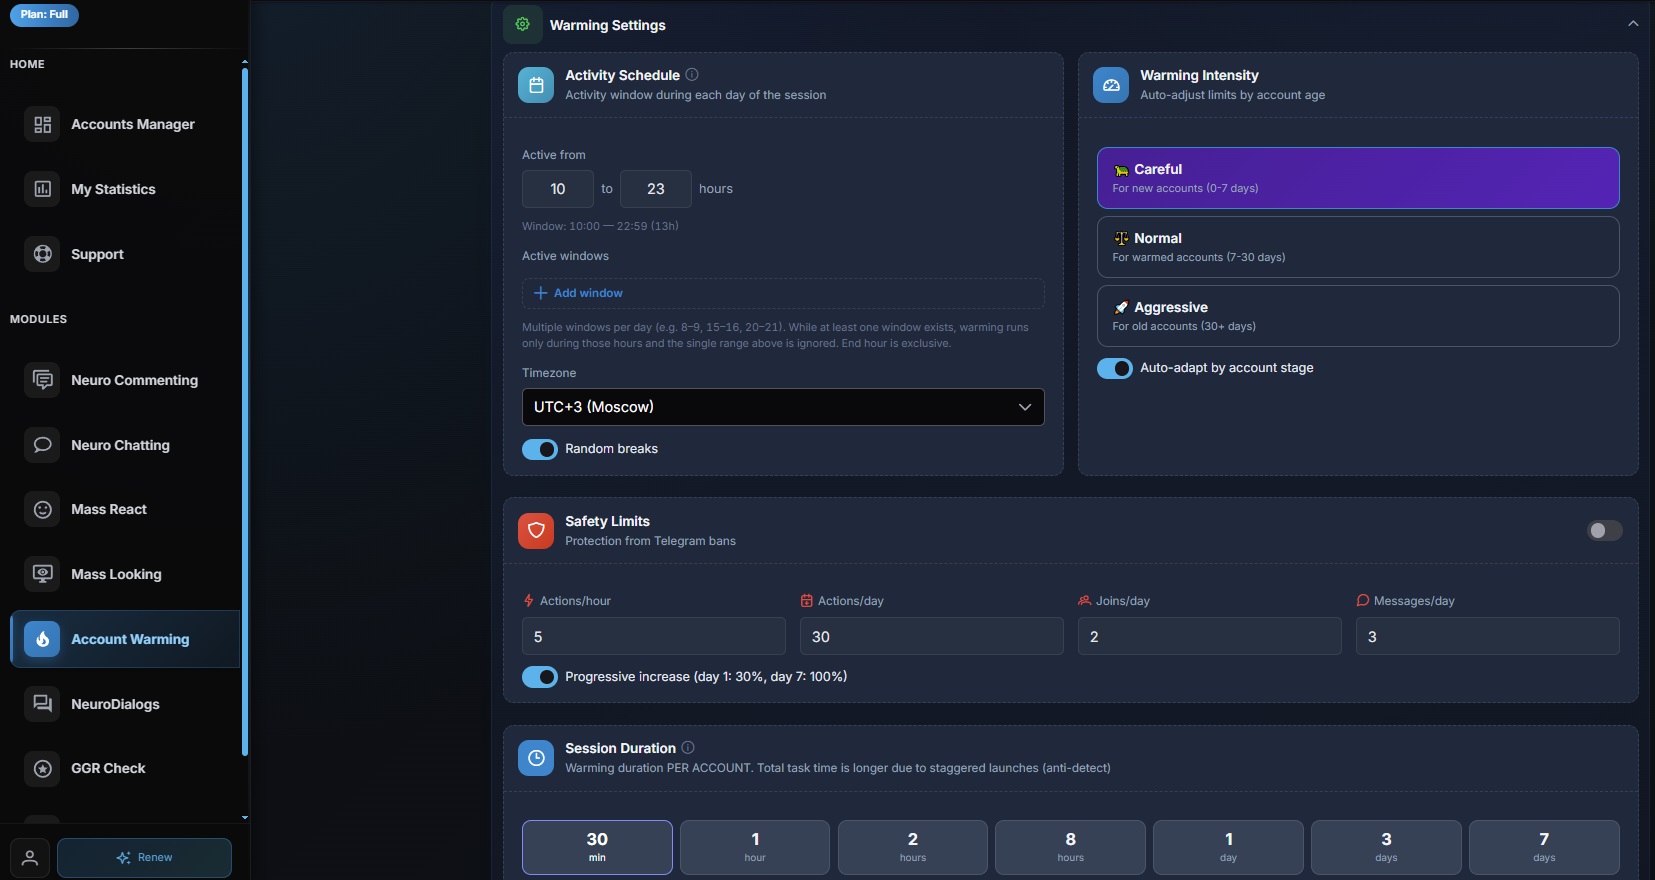The height and width of the screenshot is (880, 1655).
Task: Open Mass Looking module
Action: 125,574
